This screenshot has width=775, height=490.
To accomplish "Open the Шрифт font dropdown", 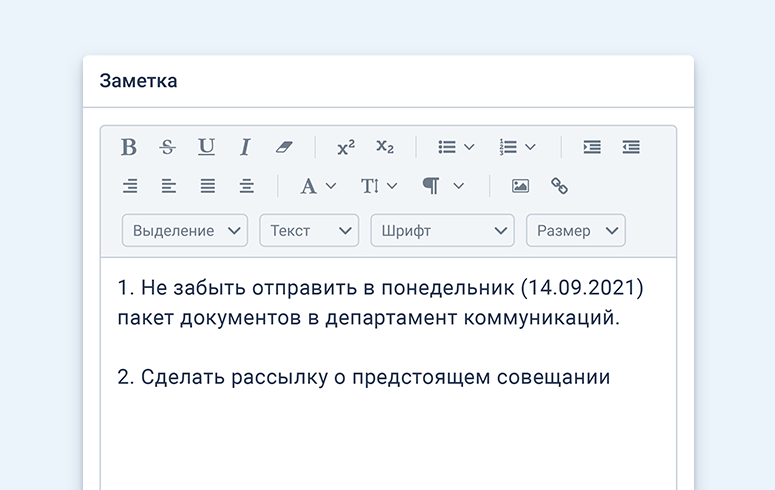I will pos(442,230).
